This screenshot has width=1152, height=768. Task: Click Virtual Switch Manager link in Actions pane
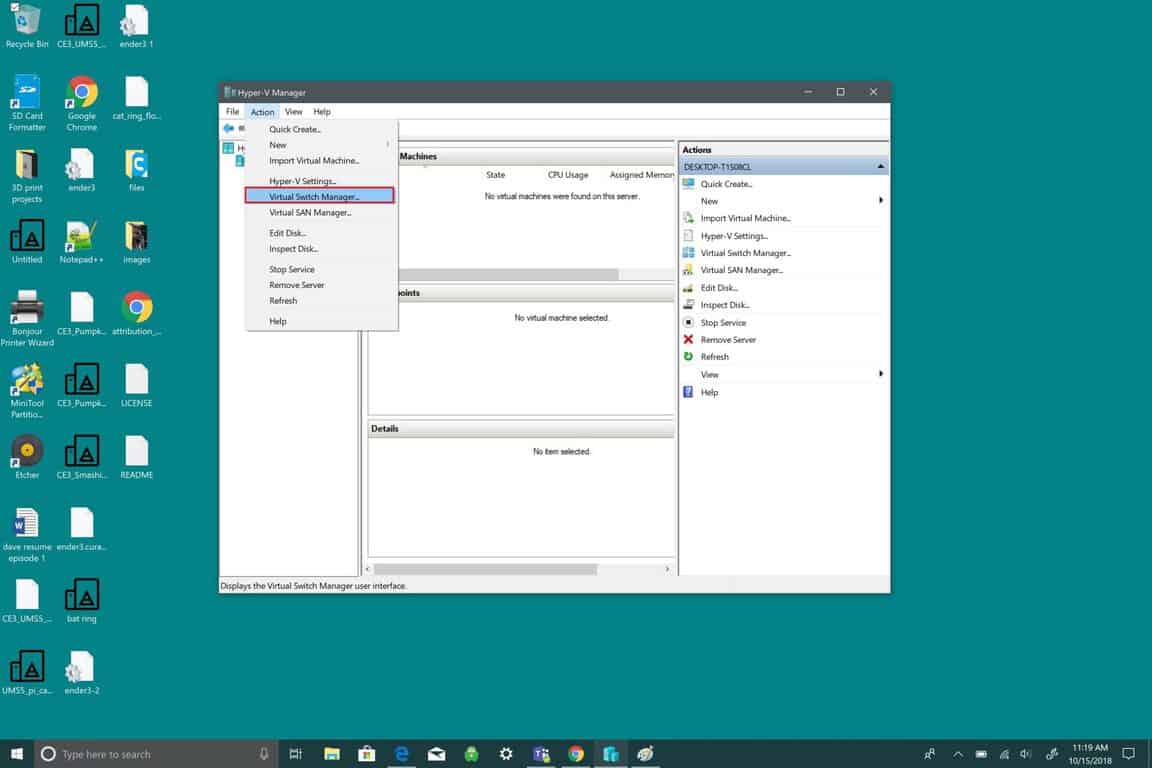pyautogui.click(x=745, y=253)
